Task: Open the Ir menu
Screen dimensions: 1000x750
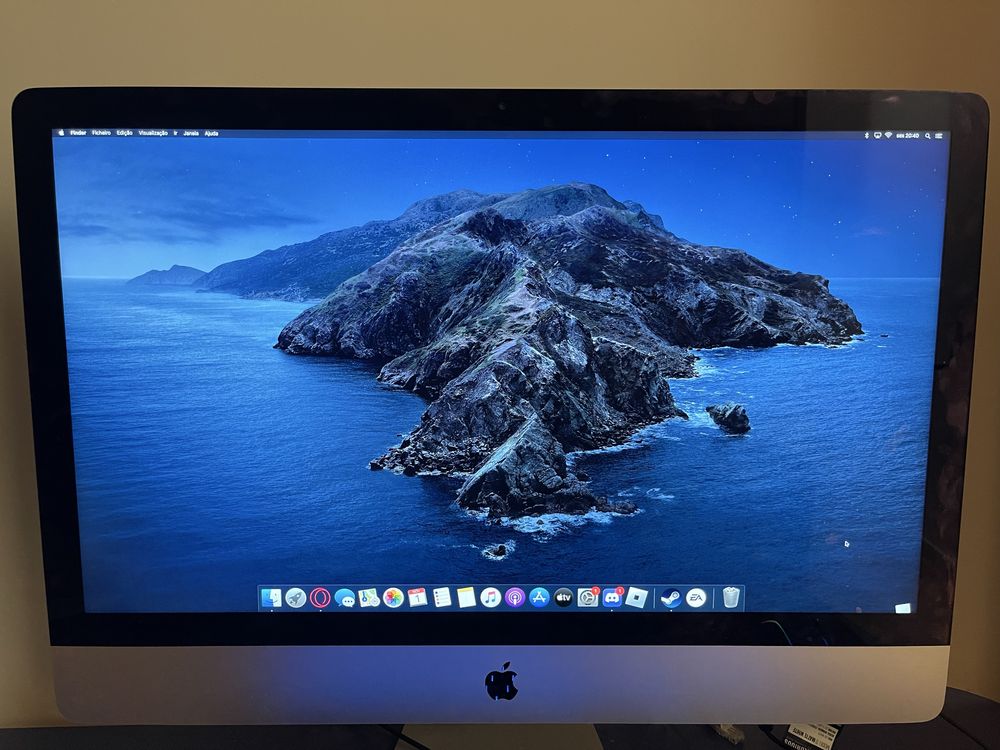Action: pos(175,133)
